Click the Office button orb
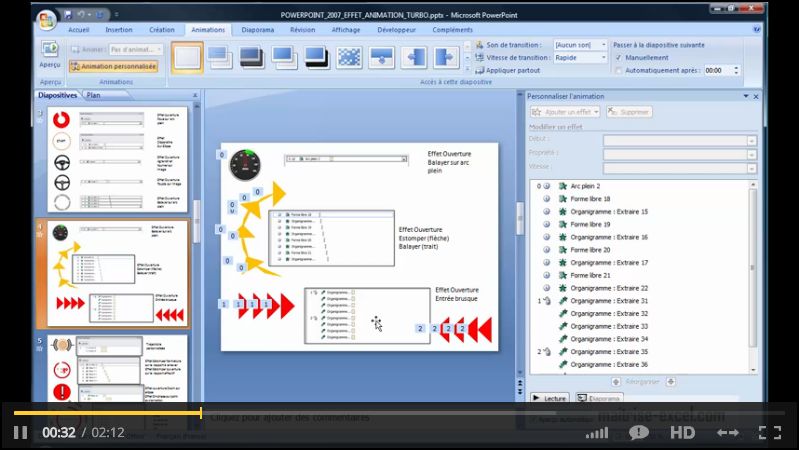This screenshot has height=450, width=799. coord(46,20)
